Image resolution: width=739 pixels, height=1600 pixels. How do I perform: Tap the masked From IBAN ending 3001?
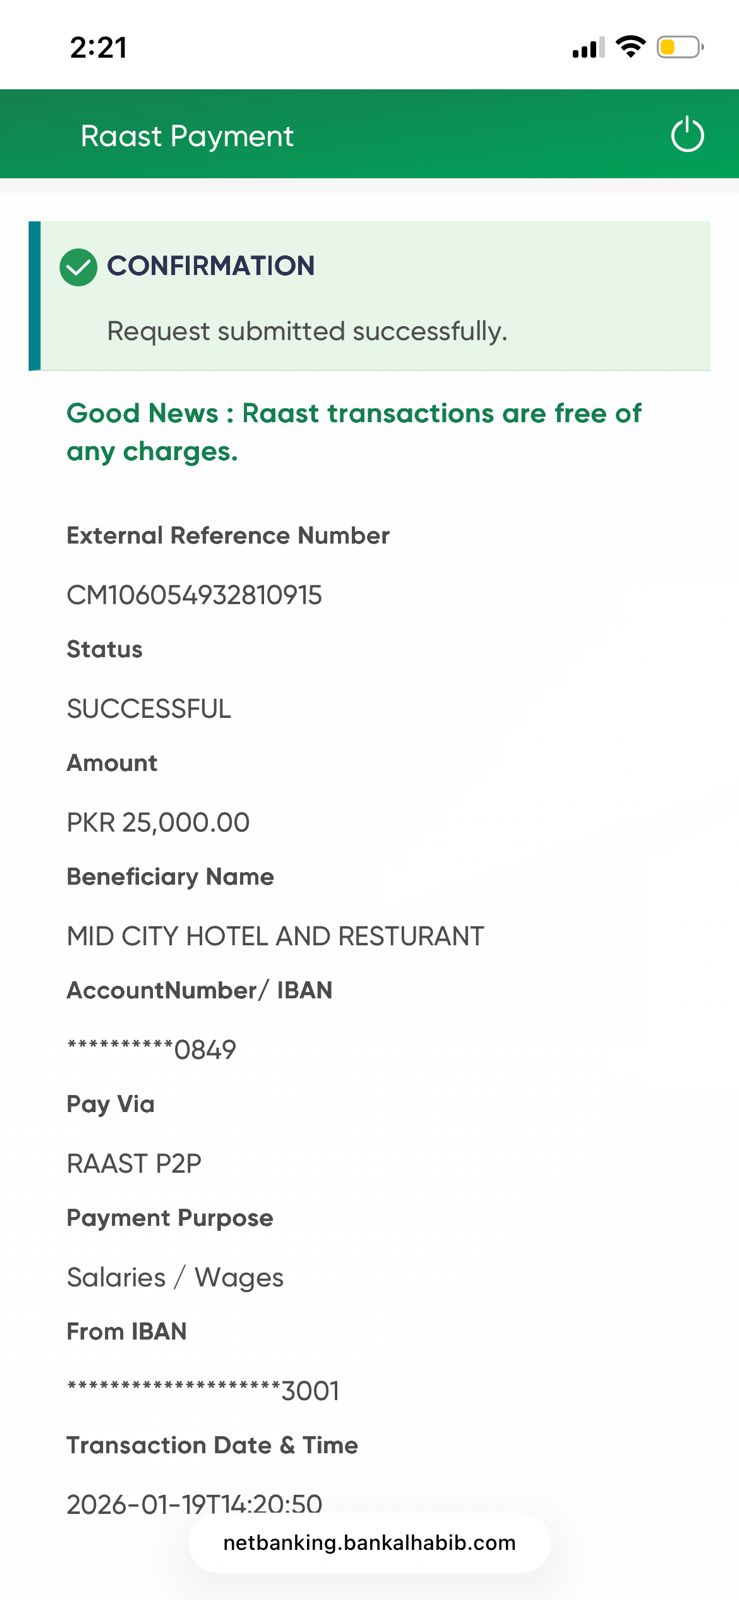pos(203,1390)
